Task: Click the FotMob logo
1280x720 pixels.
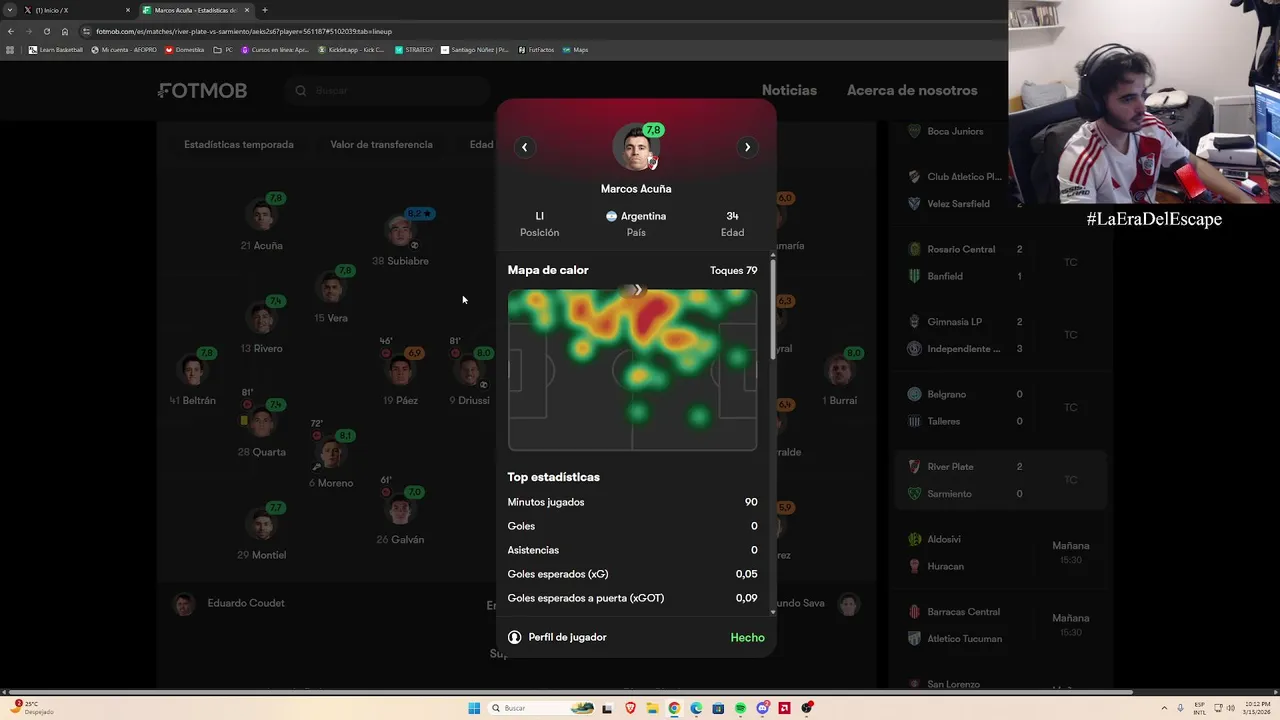Action: [x=202, y=91]
